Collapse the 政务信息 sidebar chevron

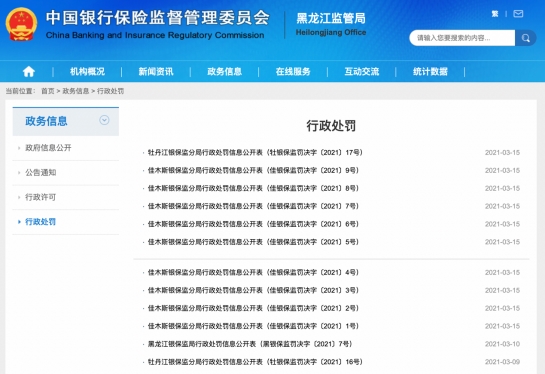104,120
